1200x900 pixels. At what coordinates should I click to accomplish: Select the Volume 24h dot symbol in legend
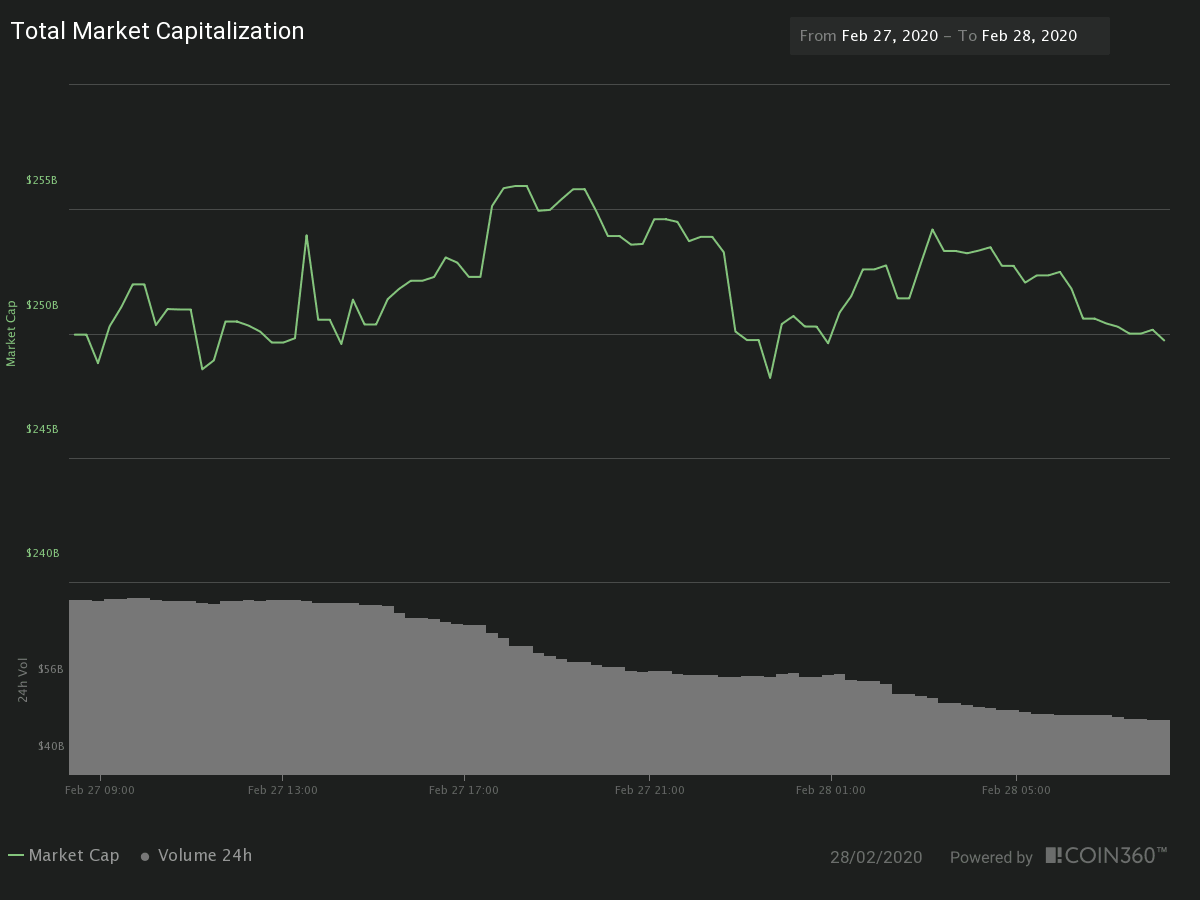143,856
